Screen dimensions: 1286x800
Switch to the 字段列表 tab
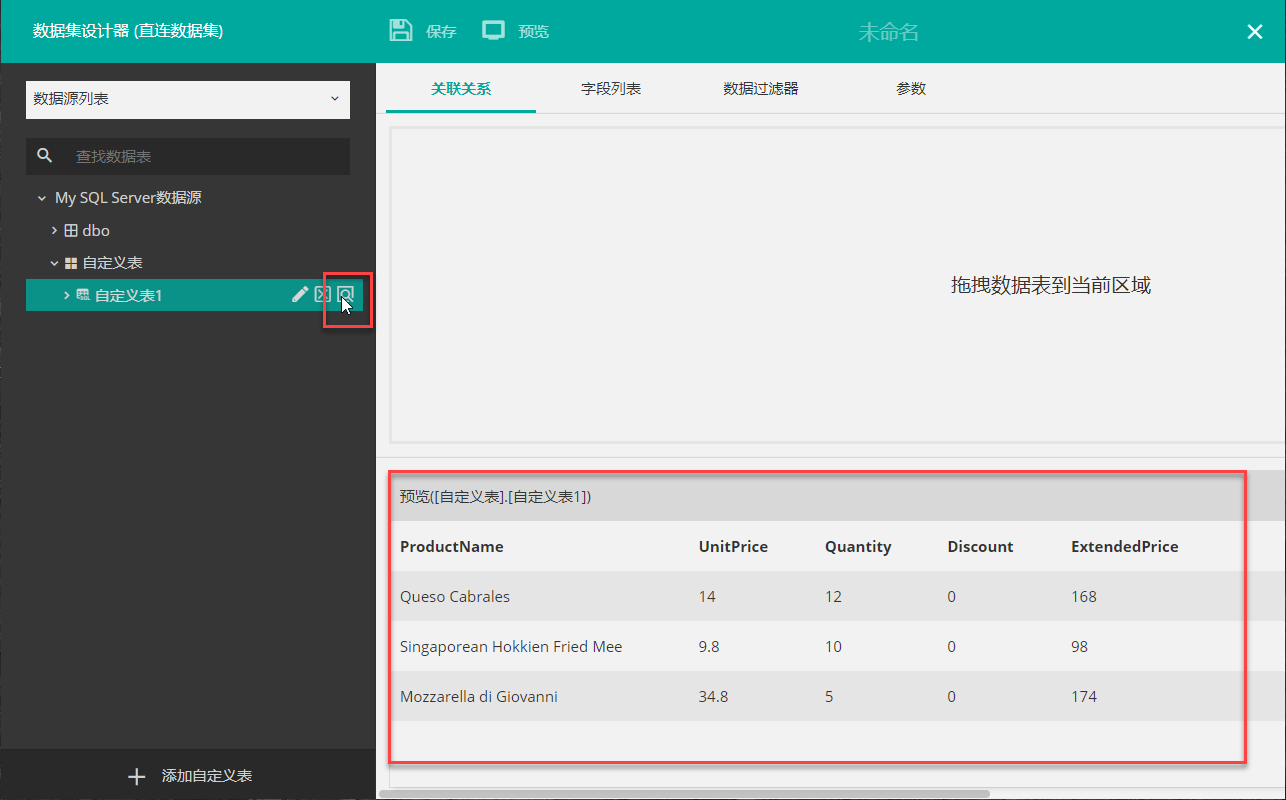(x=610, y=89)
